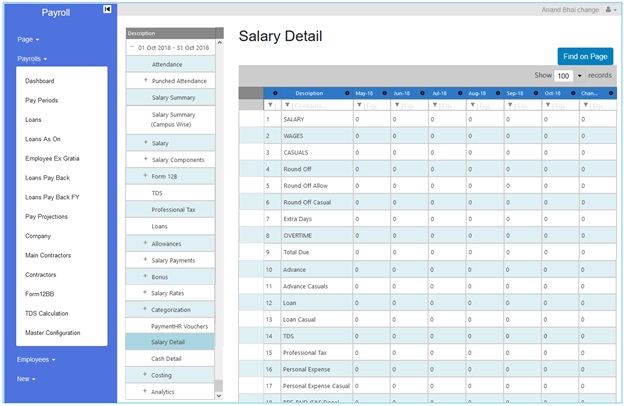Click the filter icon under the Sep-18 column

[x=510, y=105]
